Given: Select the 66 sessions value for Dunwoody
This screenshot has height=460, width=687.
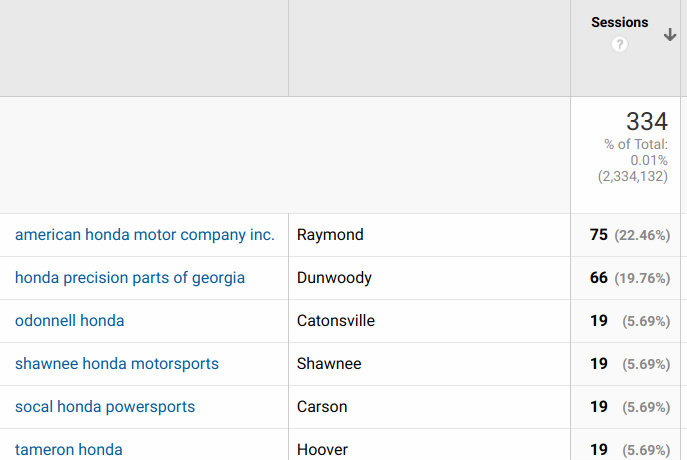Looking at the screenshot, I should (598, 278).
